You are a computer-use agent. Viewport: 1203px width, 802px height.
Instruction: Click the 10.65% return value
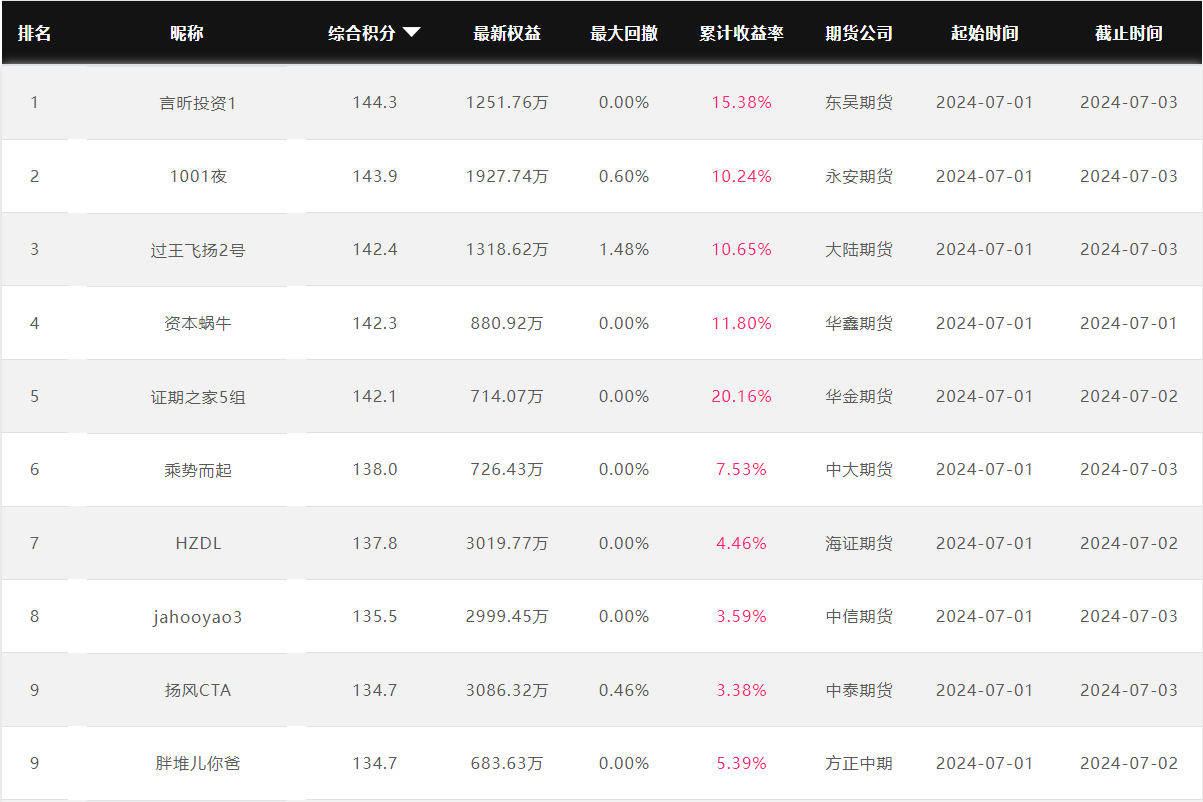tap(742, 249)
